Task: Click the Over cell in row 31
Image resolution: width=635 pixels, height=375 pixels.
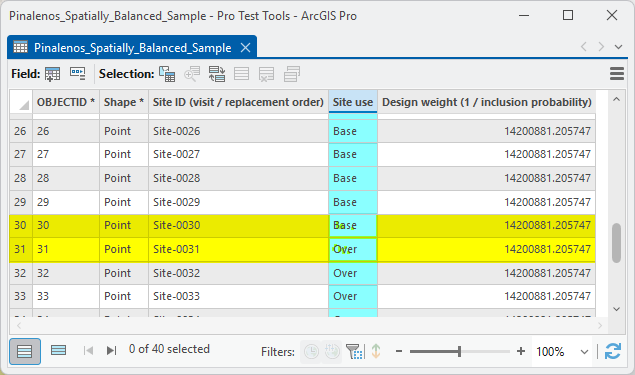Action: pos(353,249)
